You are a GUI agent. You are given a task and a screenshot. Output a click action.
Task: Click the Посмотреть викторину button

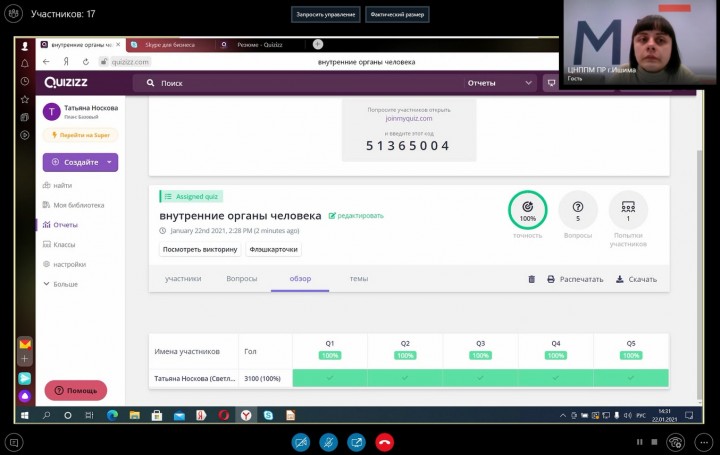pyautogui.click(x=200, y=249)
